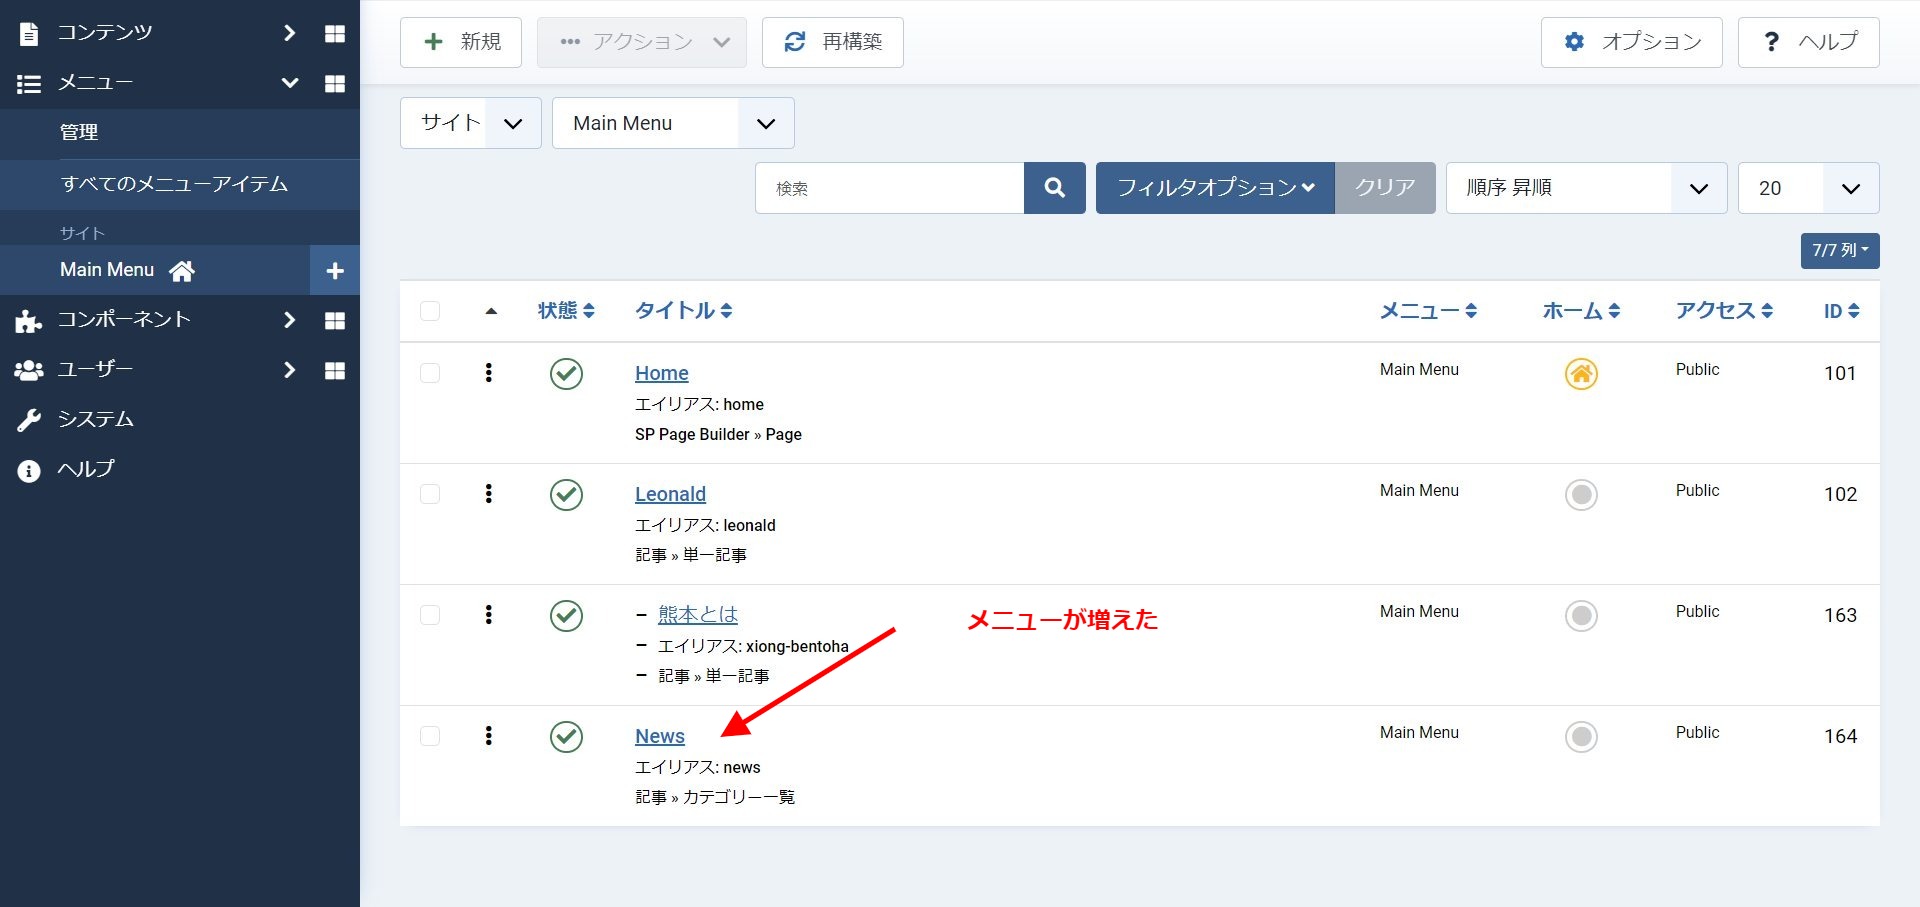Open the Content dashboard grid icon
The image size is (1920, 907).
335,34
